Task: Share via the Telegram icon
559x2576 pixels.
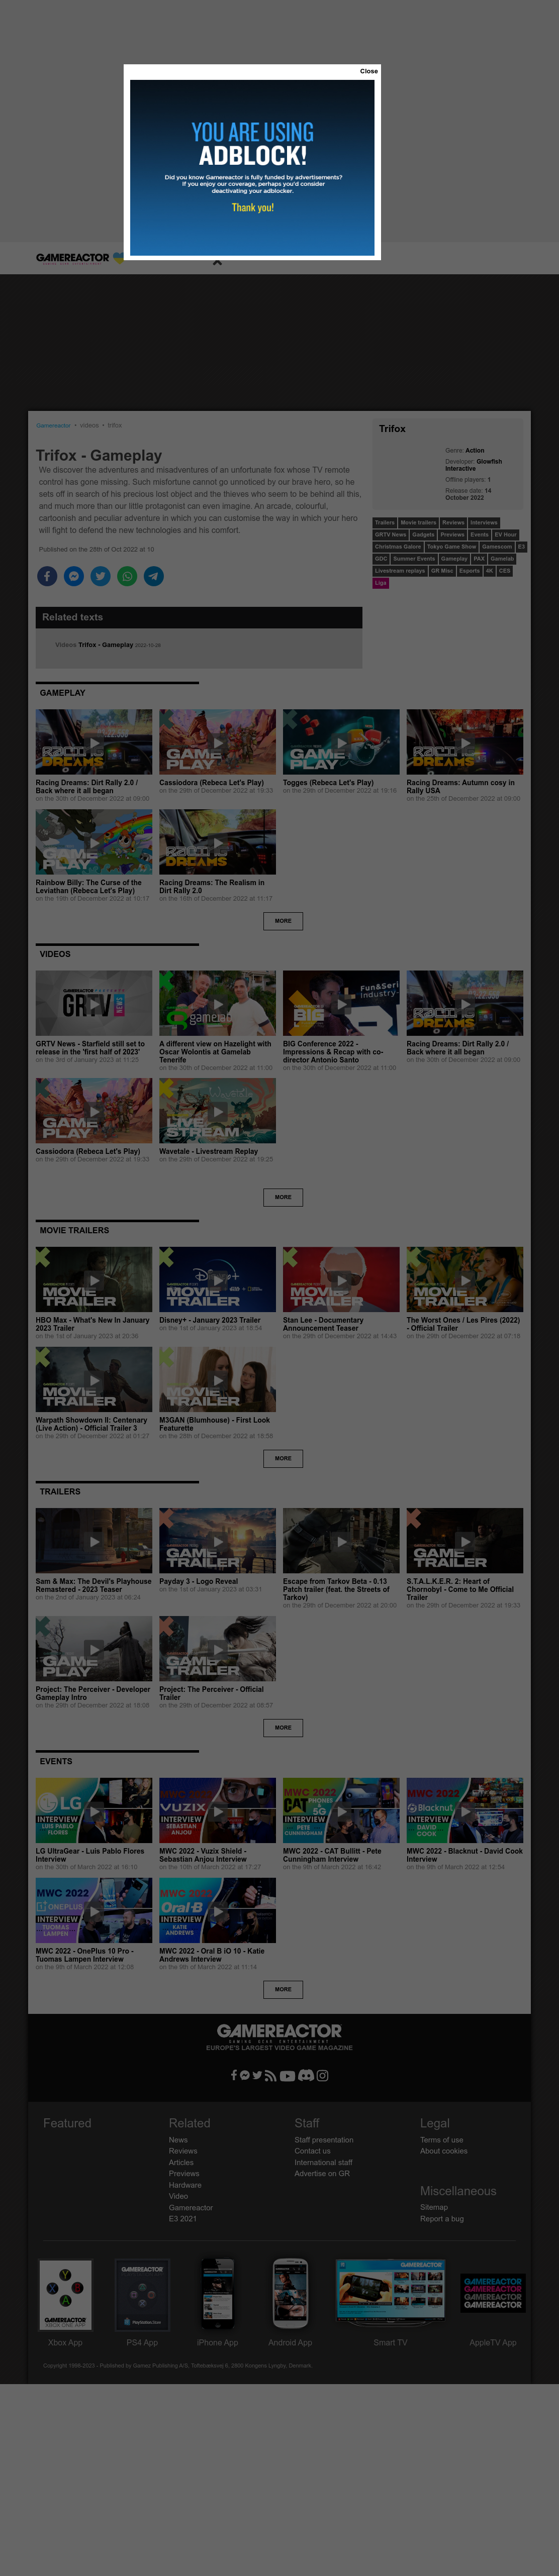Action: 154,576
